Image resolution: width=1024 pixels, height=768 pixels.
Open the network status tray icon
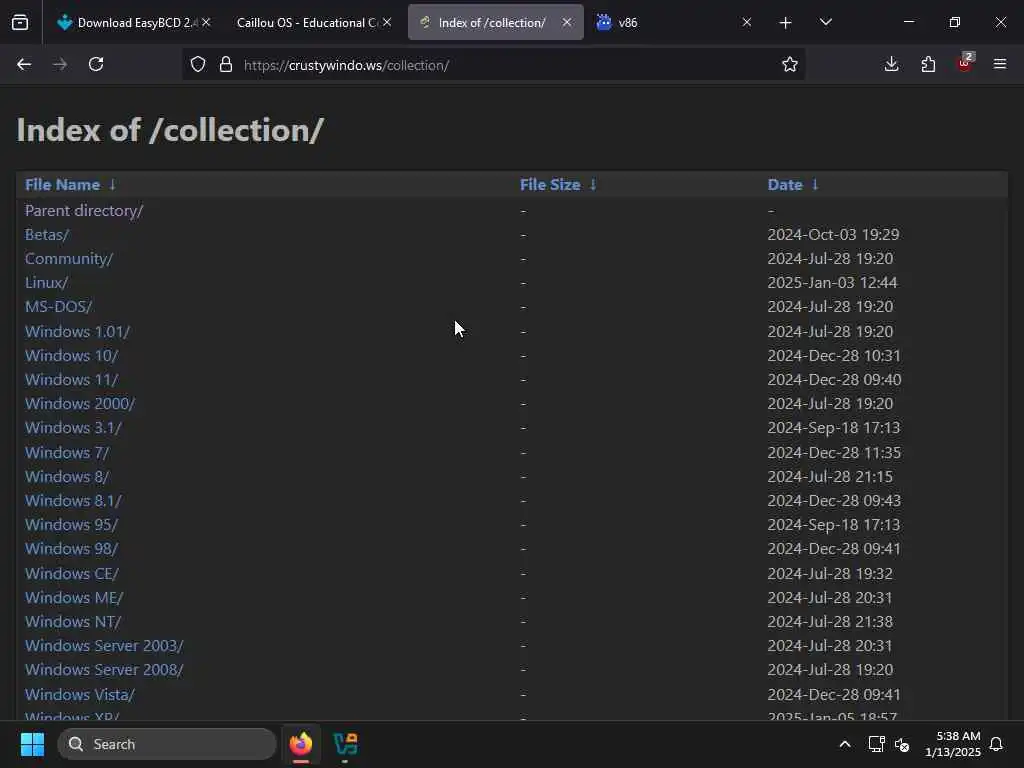876,744
